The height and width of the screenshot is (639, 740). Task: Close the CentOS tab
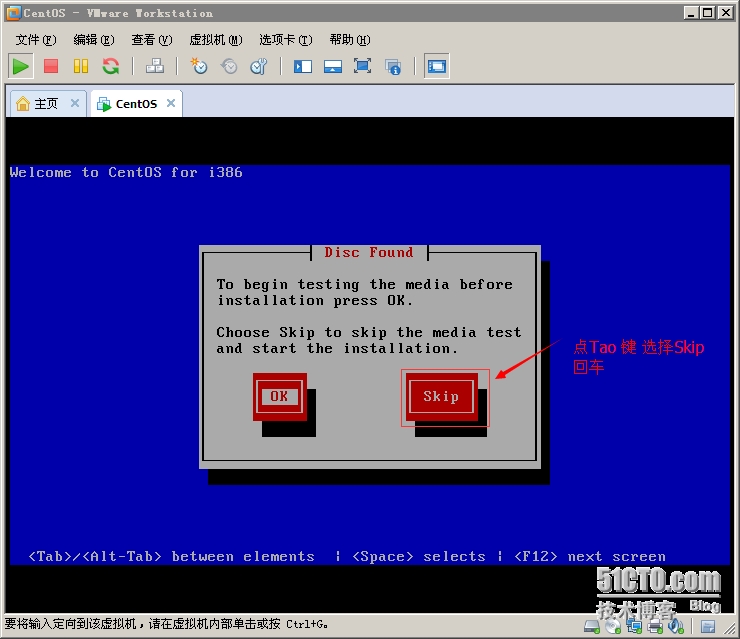pos(171,103)
